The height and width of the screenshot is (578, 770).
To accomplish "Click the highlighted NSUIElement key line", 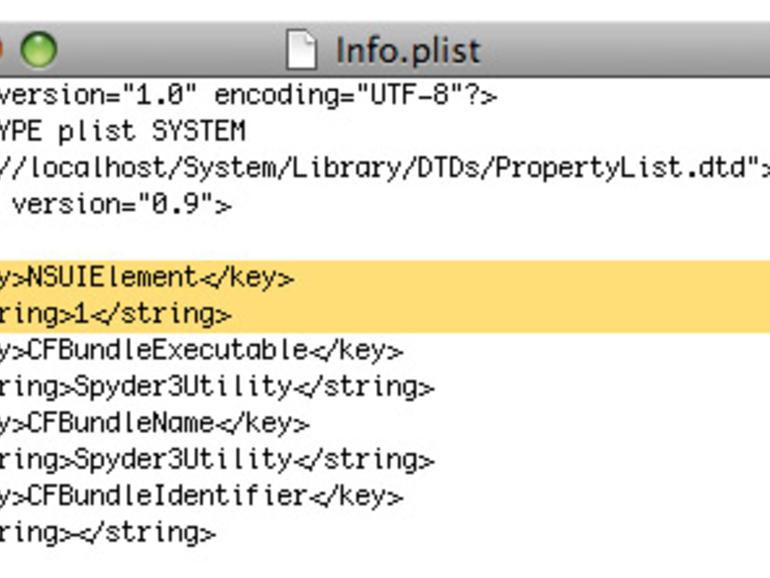I will [x=385, y=279].
